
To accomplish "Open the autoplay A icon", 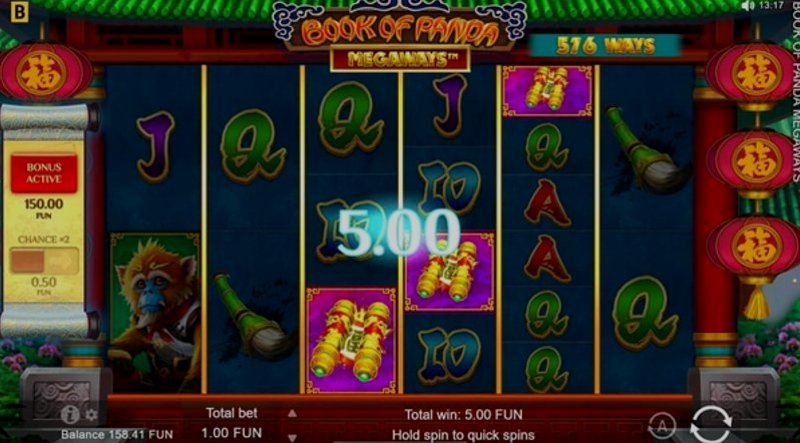I will tap(662, 425).
